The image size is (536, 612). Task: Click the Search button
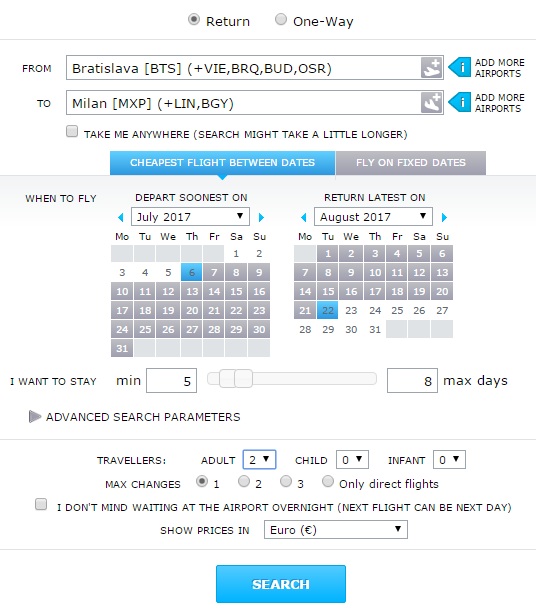click(281, 584)
